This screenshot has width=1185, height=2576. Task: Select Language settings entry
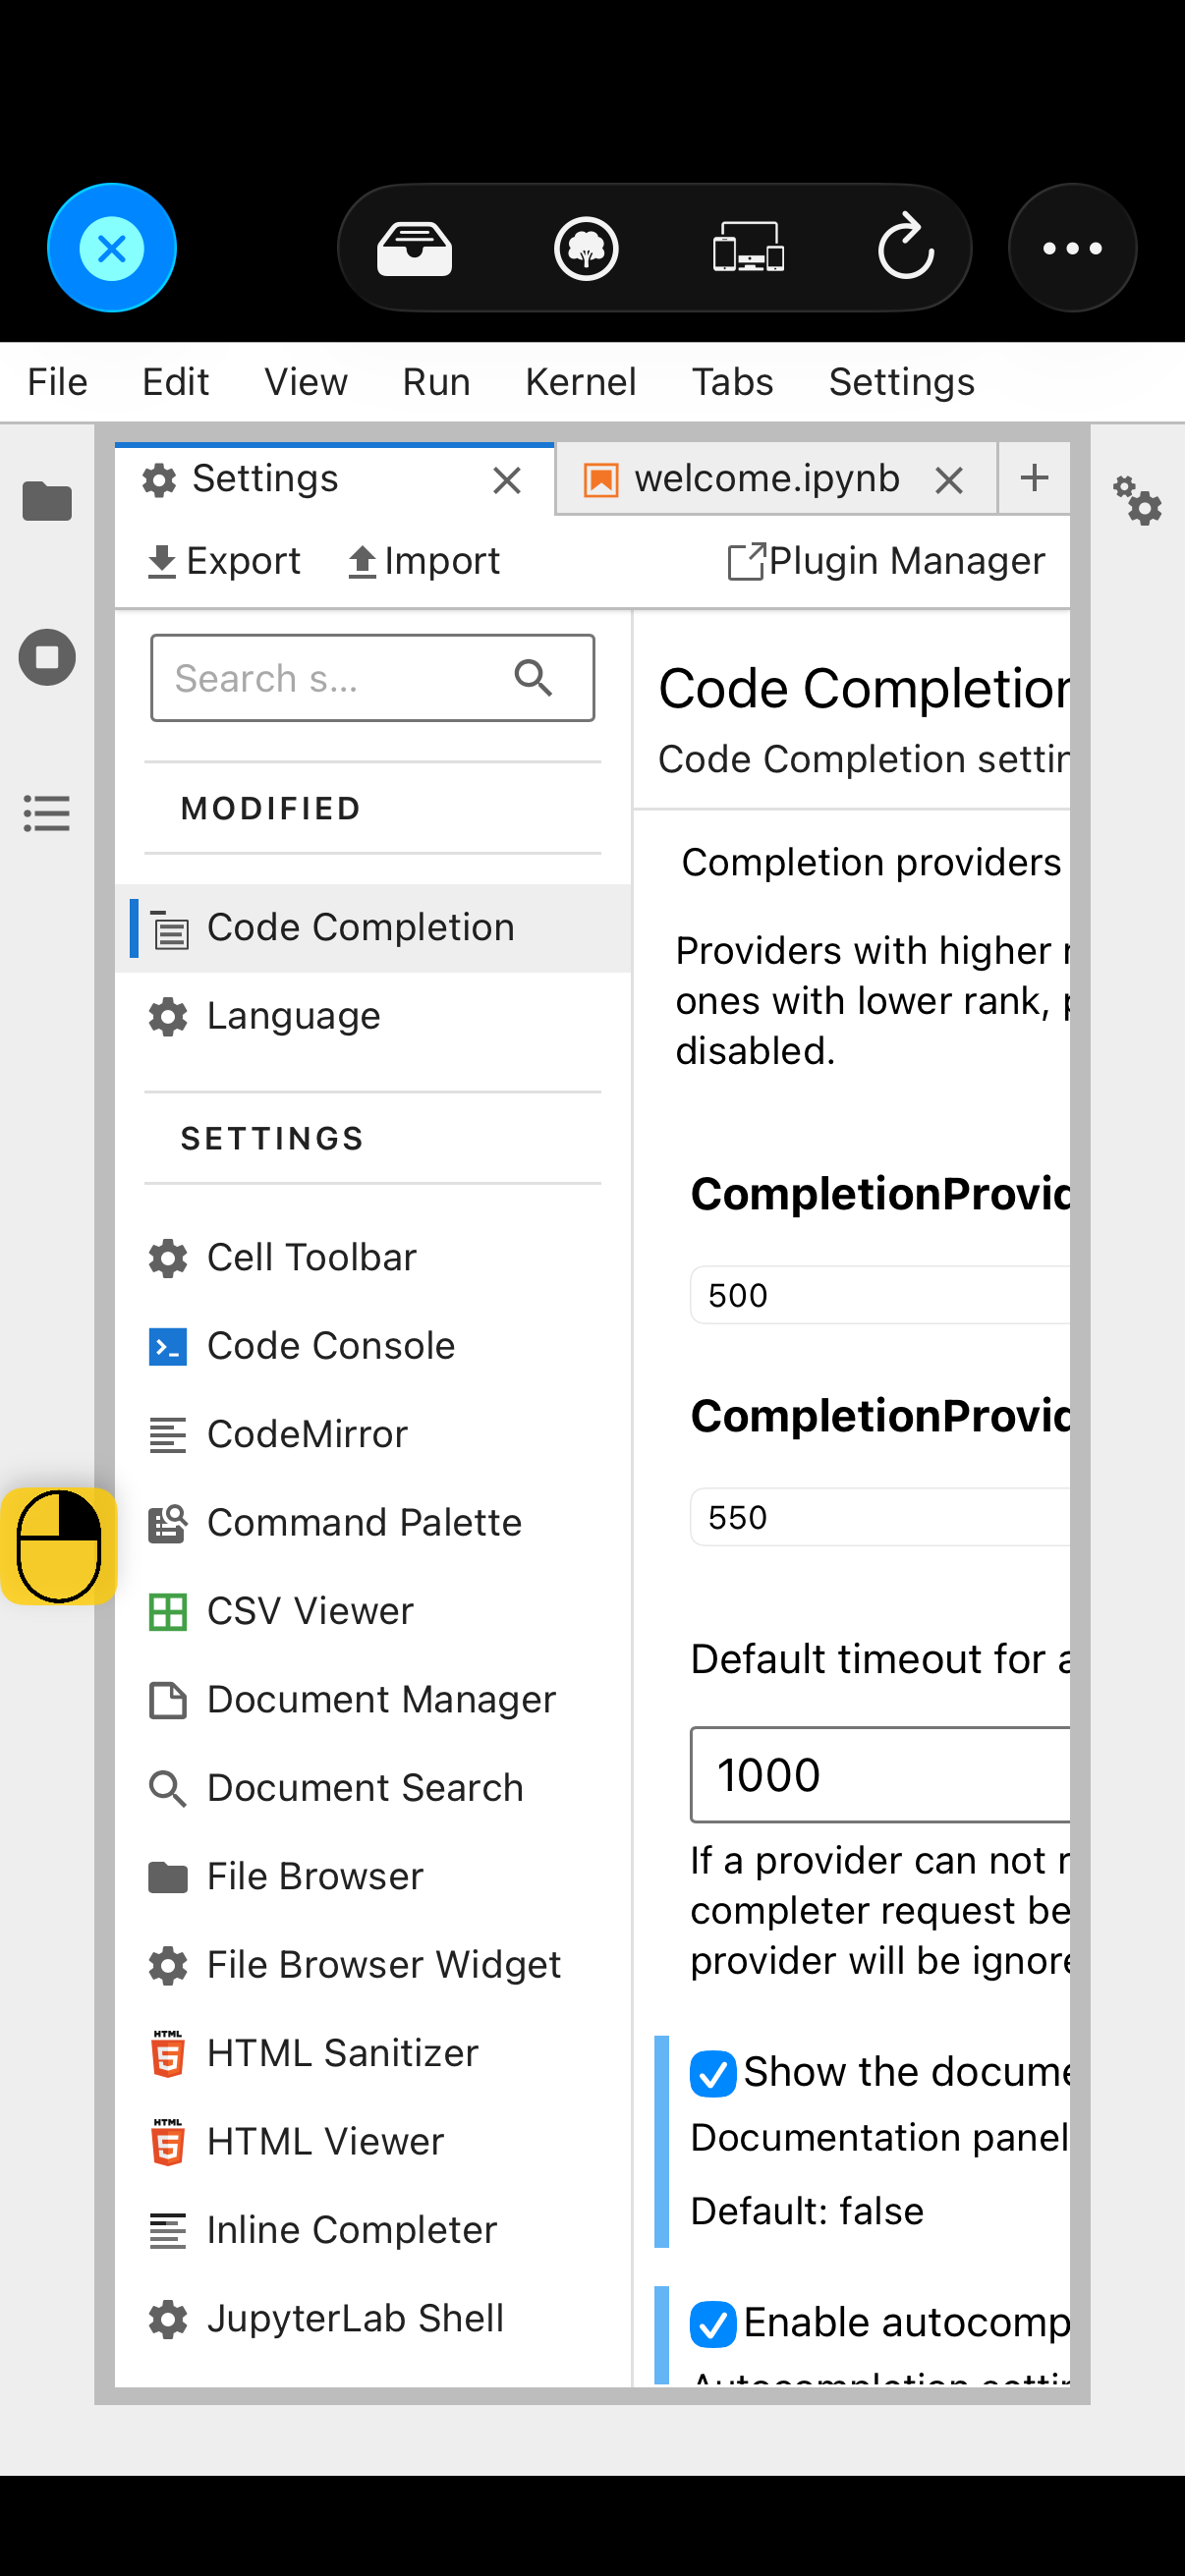tap(374, 1016)
